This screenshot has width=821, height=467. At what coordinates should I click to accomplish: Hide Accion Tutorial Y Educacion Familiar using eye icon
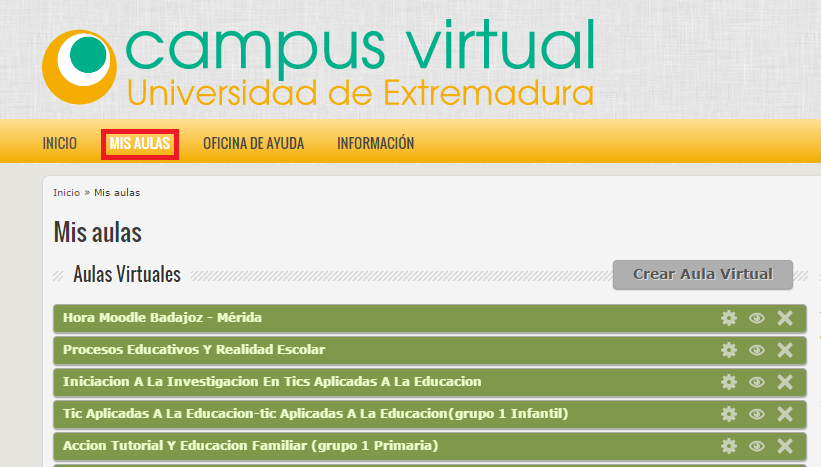tap(757, 446)
